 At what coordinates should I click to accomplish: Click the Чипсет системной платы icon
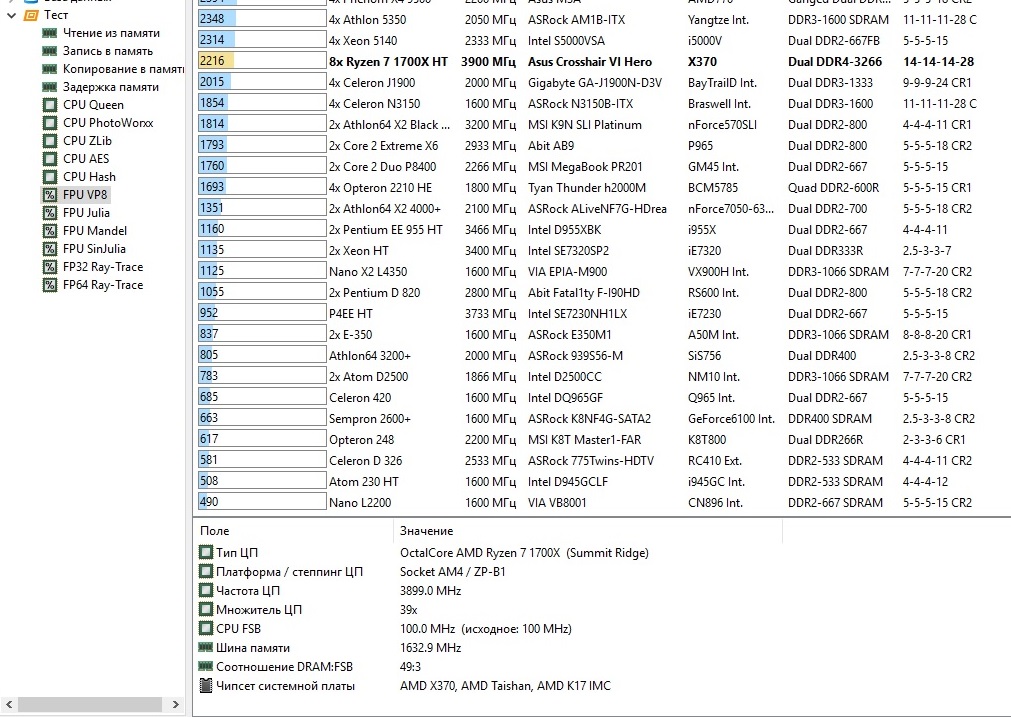coord(206,685)
